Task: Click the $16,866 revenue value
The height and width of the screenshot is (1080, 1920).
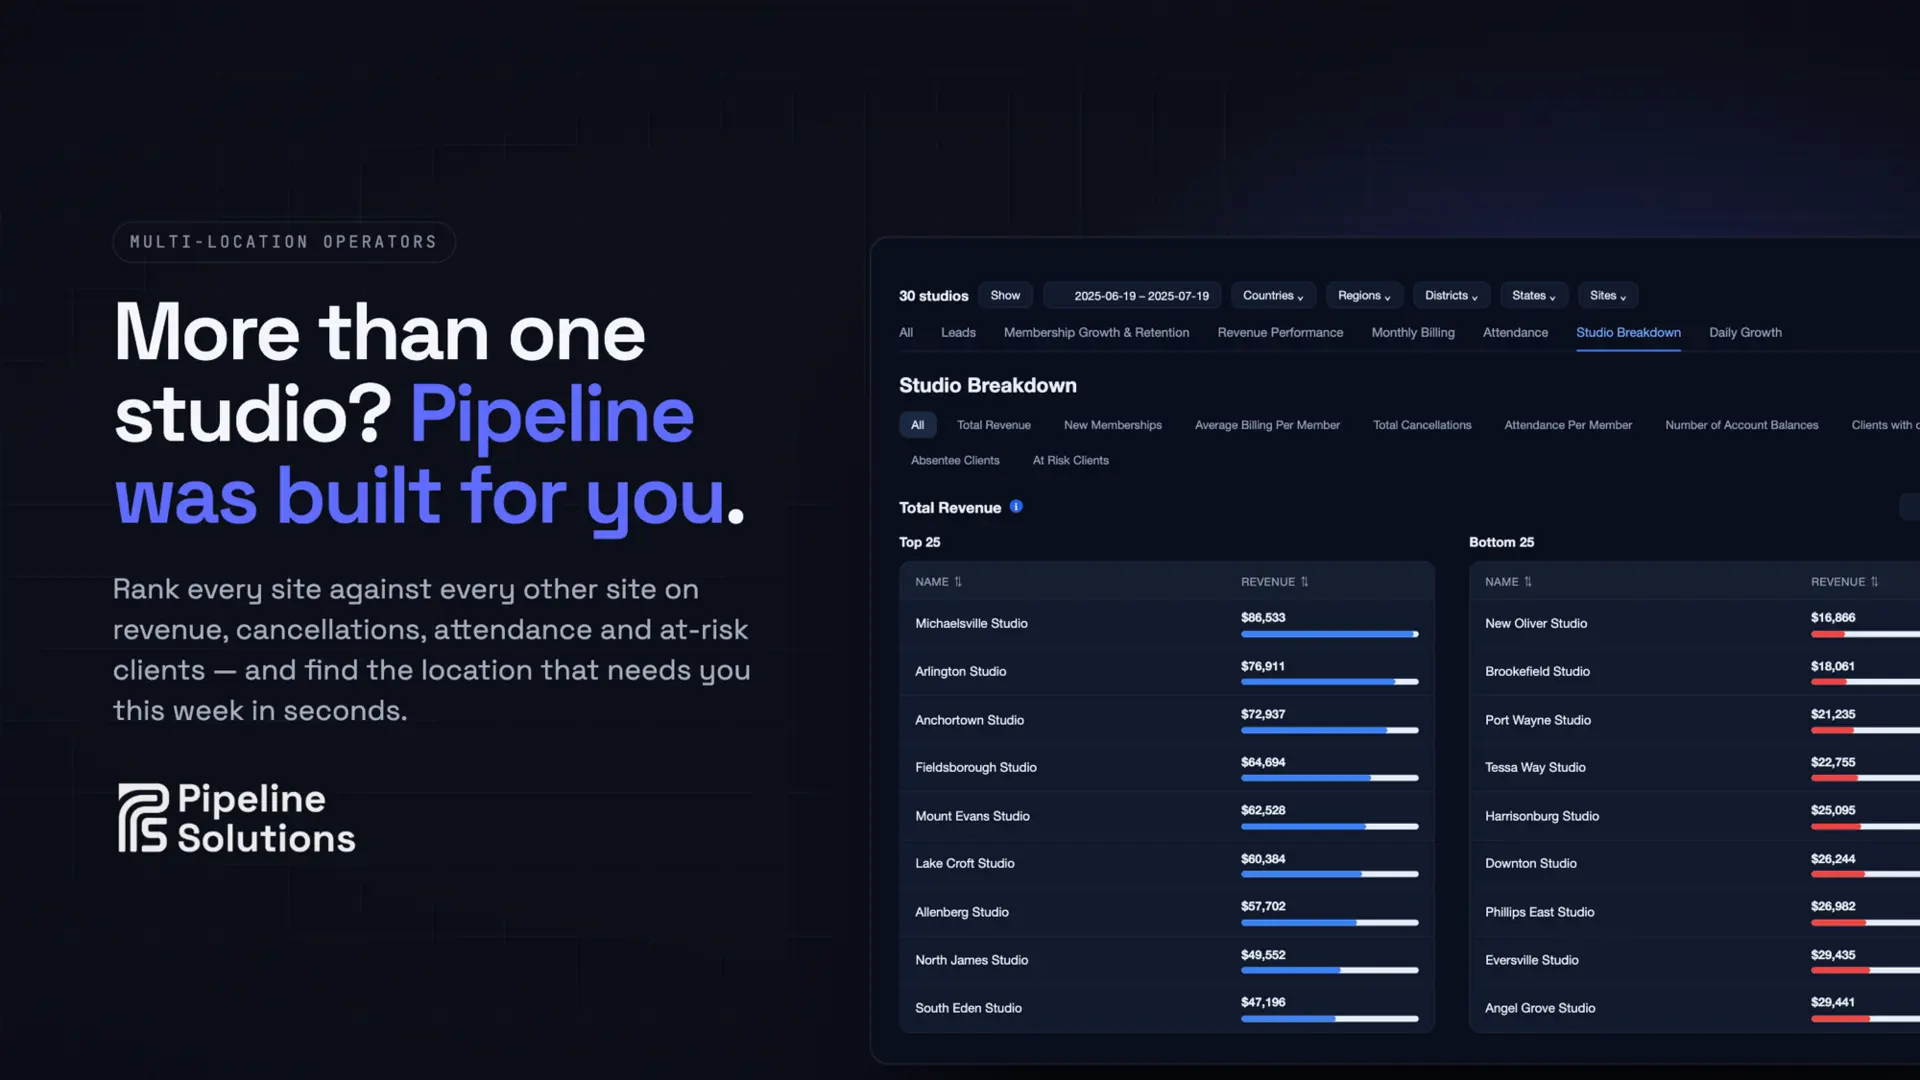Action: (x=1833, y=618)
